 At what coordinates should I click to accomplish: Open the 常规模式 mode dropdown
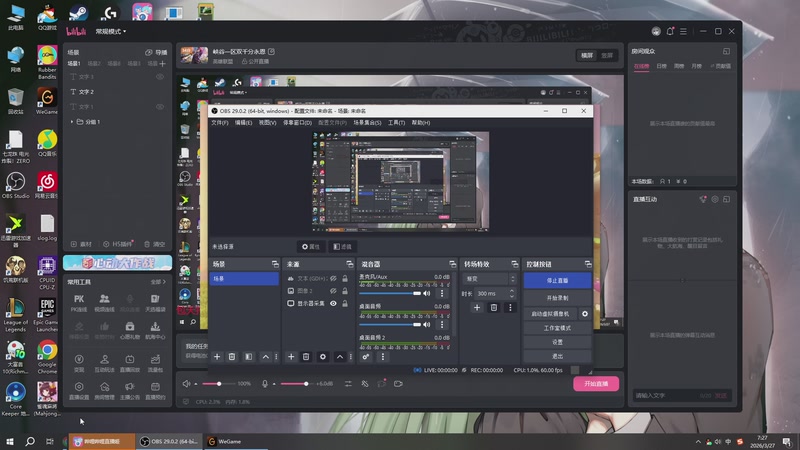(111, 31)
